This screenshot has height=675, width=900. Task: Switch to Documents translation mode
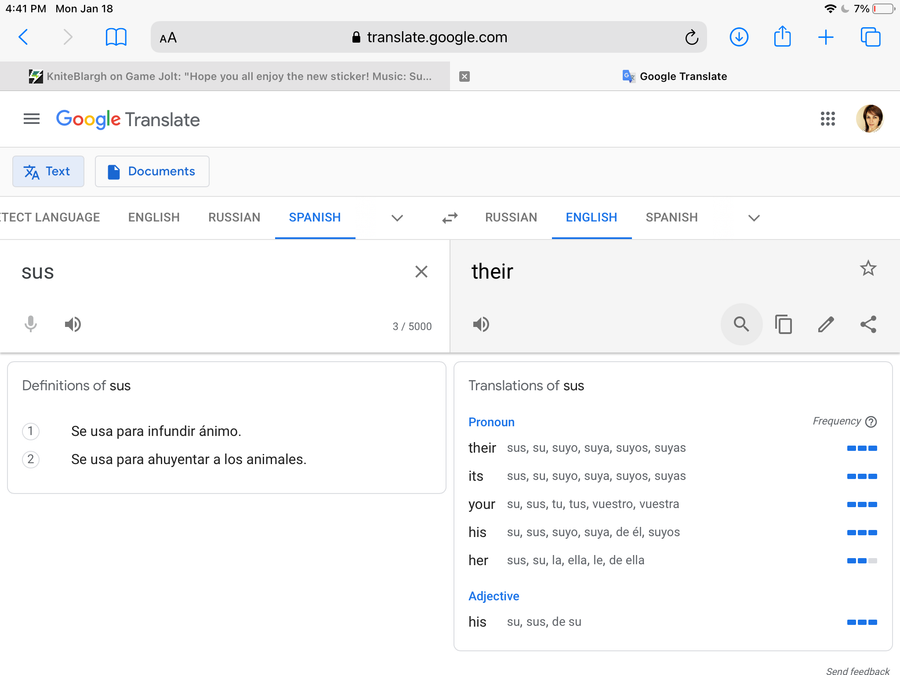pos(152,171)
